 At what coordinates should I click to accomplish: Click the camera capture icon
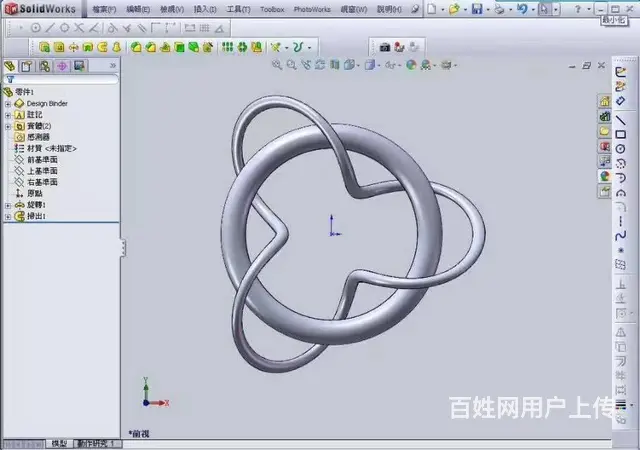[x=384, y=47]
